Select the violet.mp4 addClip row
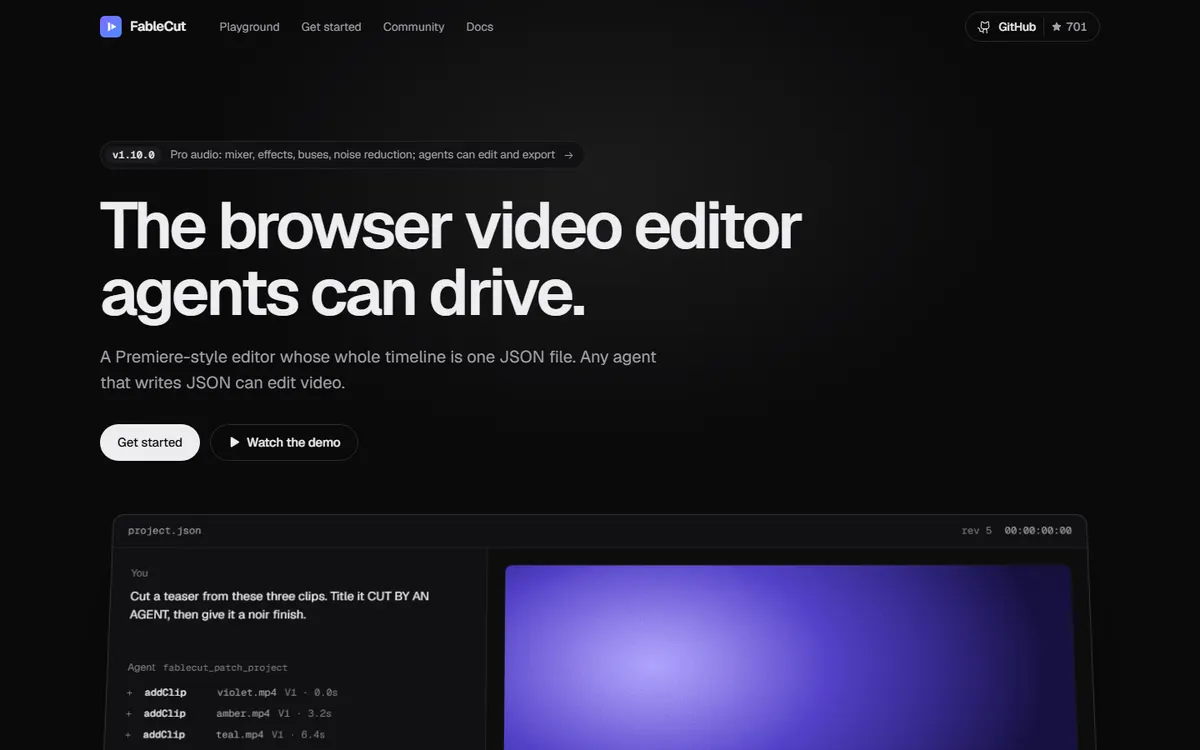This screenshot has width=1200, height=750. tap(232, 692)
